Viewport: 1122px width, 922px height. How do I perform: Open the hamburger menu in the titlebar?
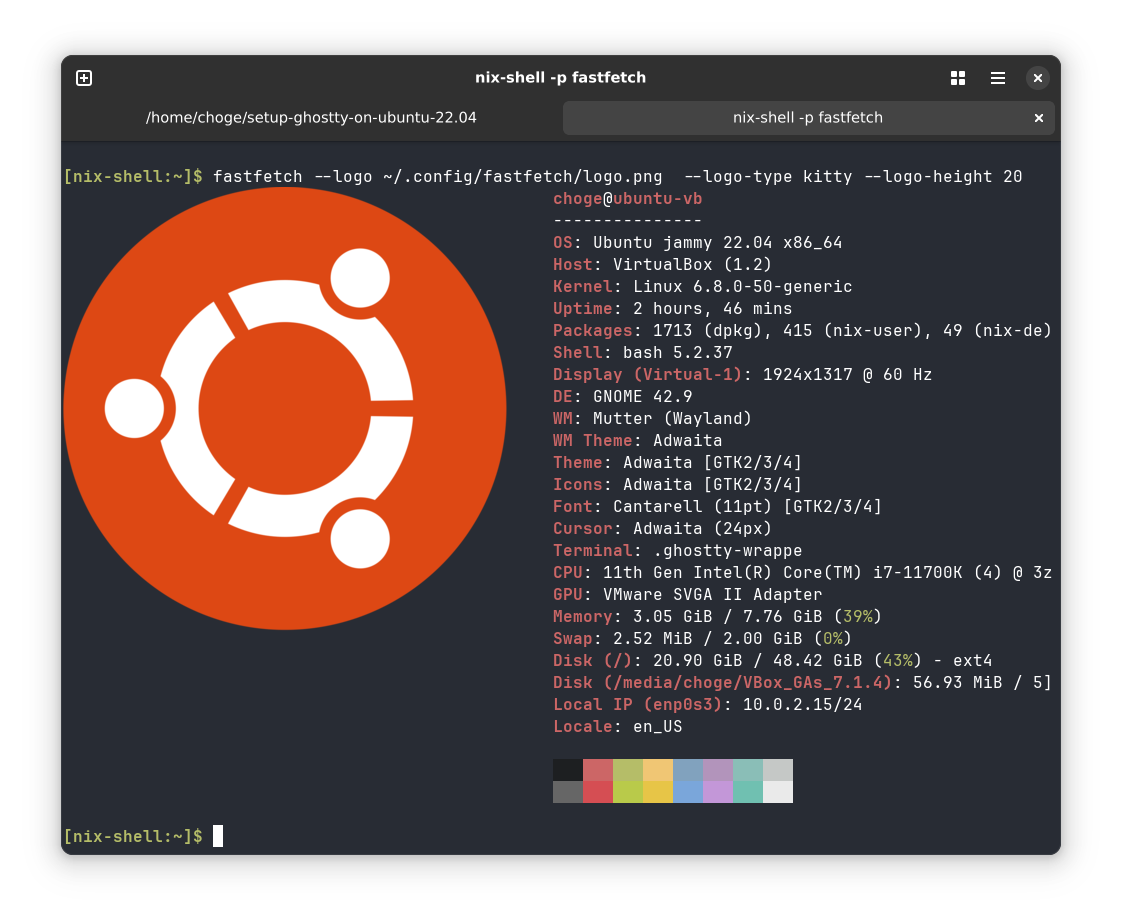click(x=997, y=77)
